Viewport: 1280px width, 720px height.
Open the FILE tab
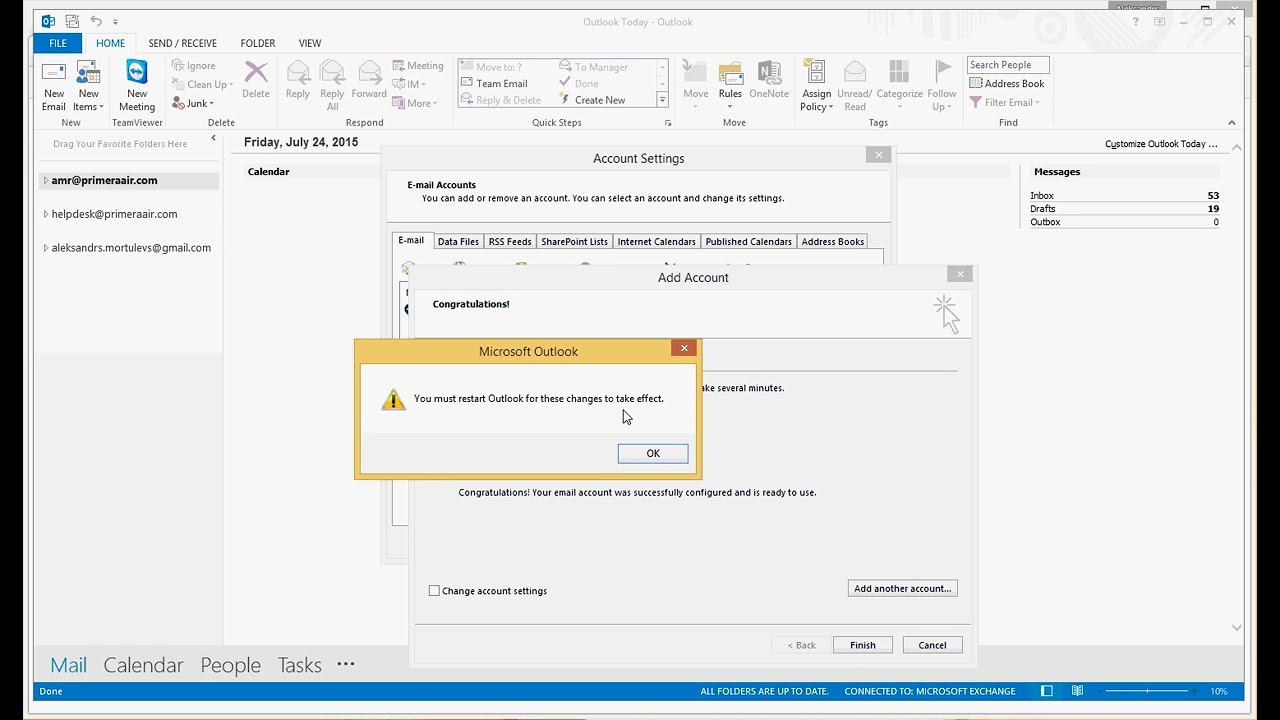(58, 43)
